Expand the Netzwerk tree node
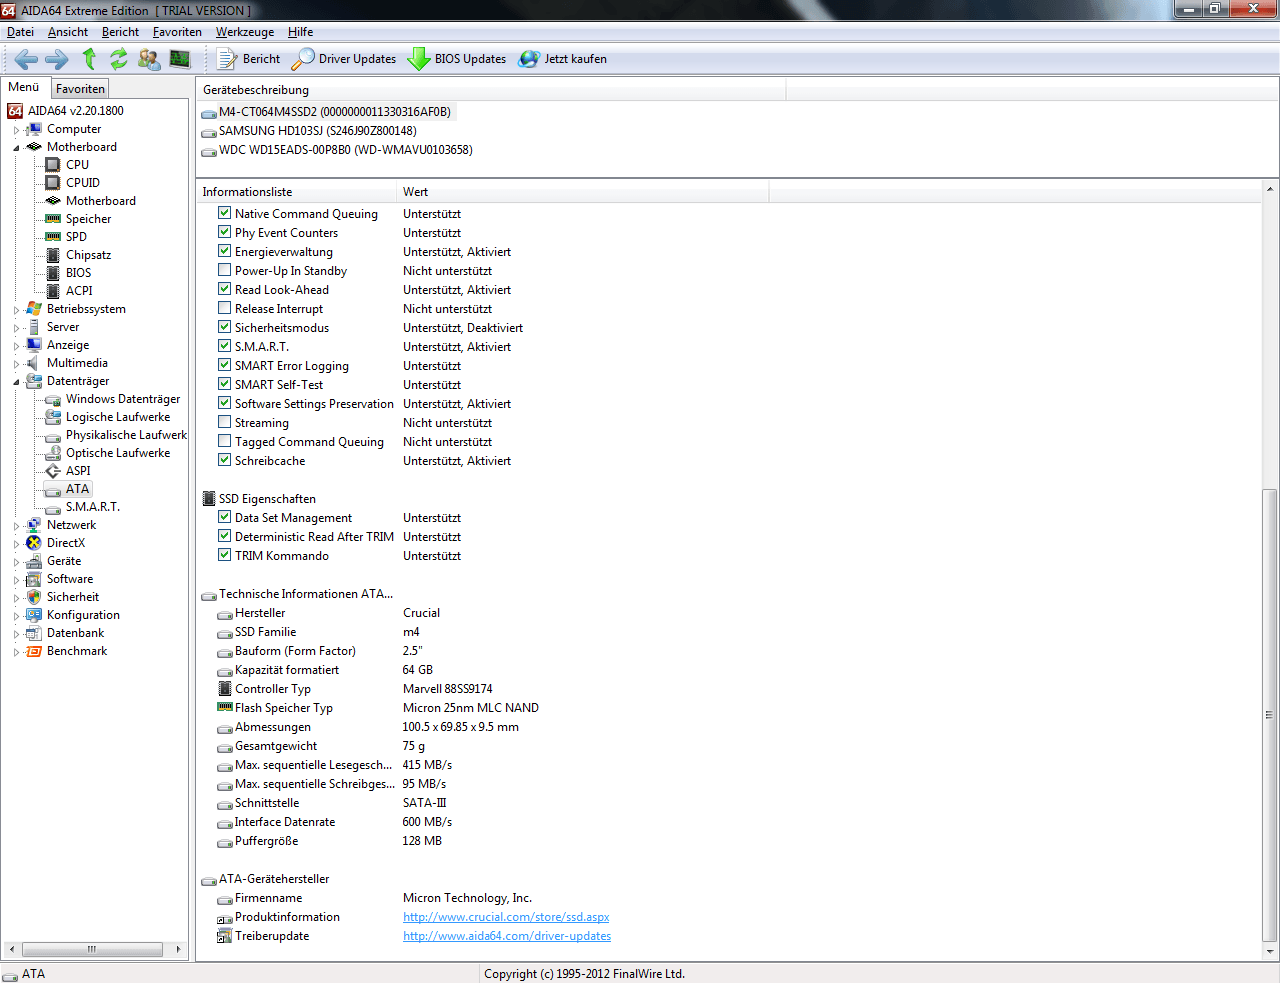The height and width of the screenshot is (984, 1280). 16,526
